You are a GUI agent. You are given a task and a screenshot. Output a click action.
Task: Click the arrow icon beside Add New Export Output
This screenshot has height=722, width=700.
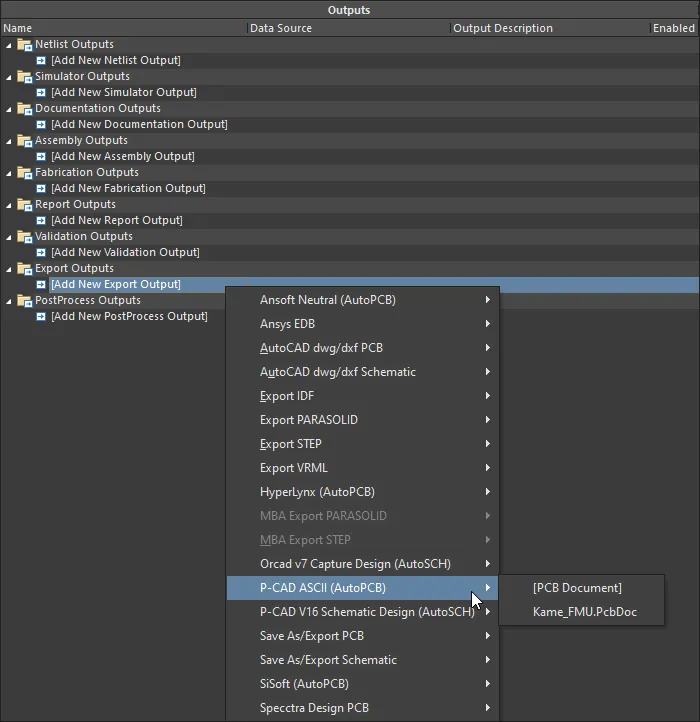(x=41, y=285)
